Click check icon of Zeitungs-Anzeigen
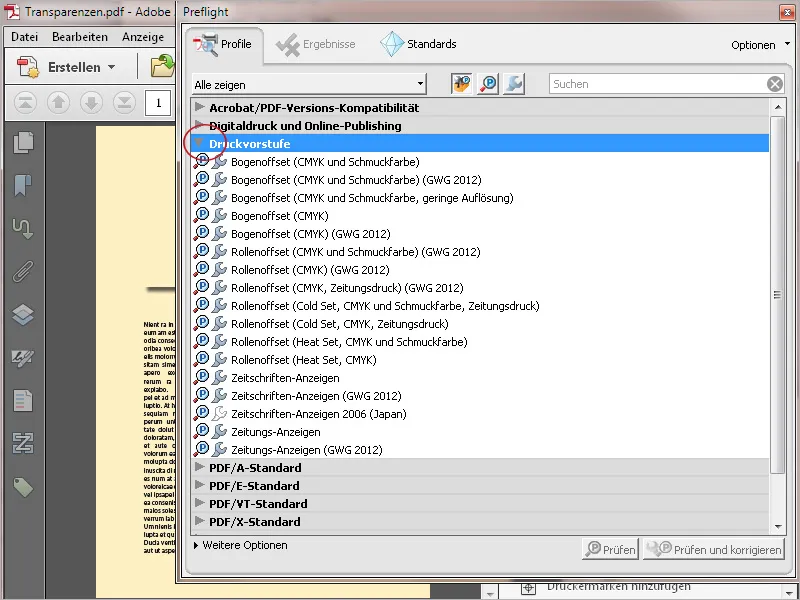 tap(202, 431)
